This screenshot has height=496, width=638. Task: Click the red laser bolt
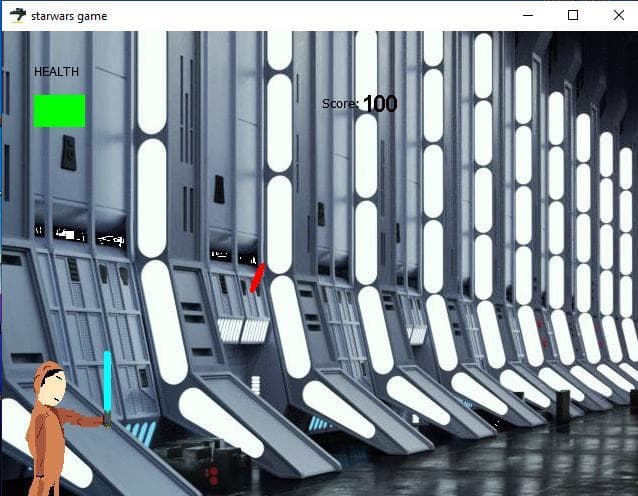coord(258,278)
